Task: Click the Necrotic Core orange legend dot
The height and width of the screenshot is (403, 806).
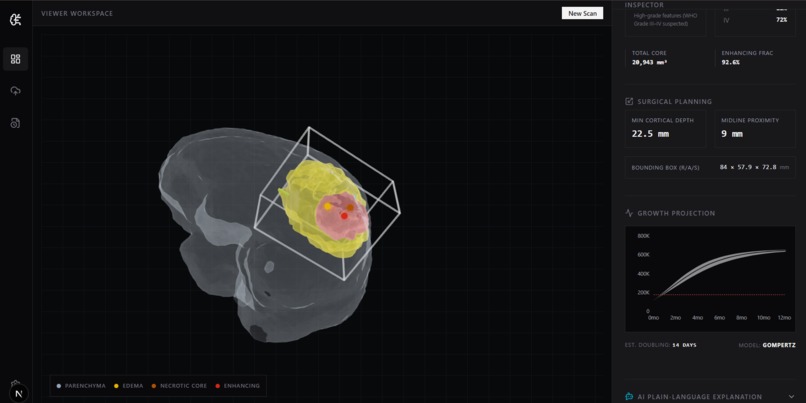Action: (x=154, y=386)
